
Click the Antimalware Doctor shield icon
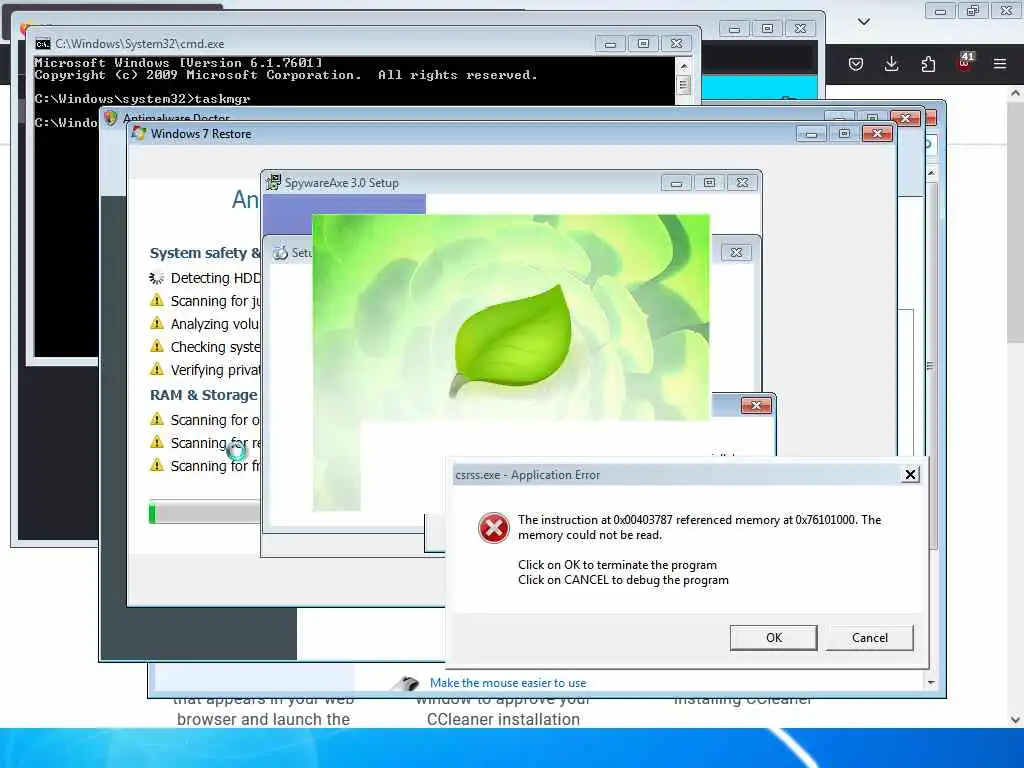coord(110,118)
